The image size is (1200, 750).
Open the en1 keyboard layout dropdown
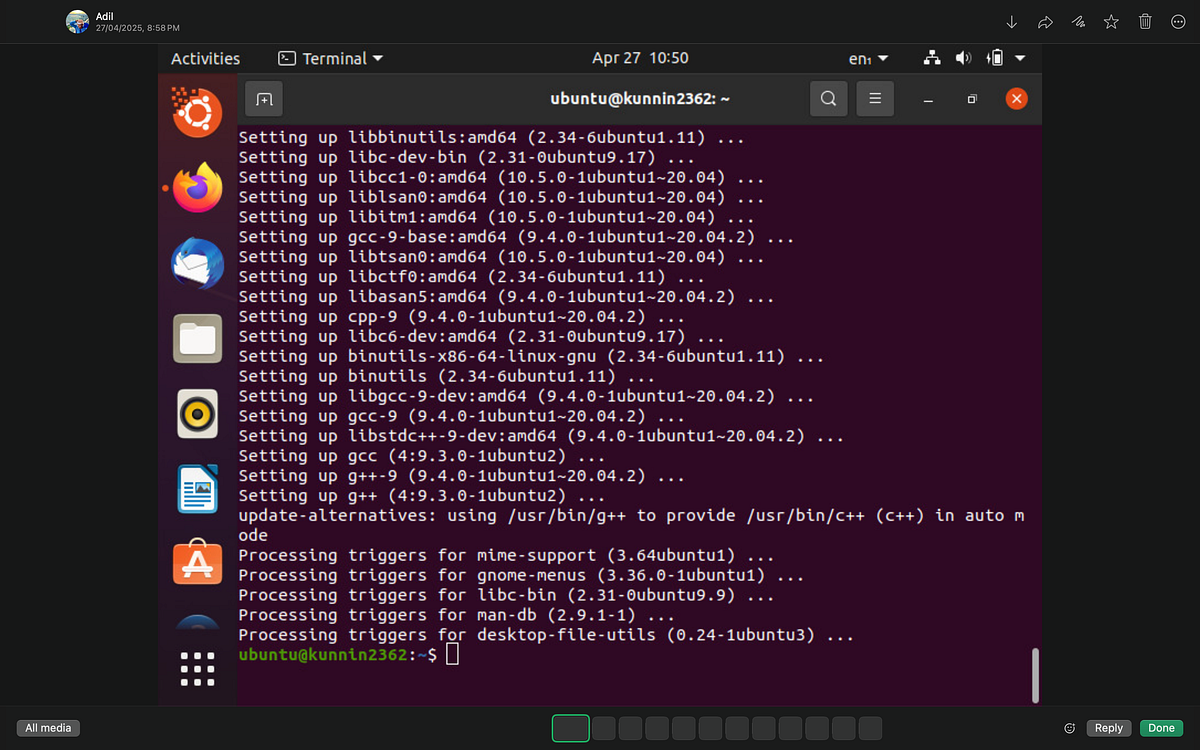(866, 58)
